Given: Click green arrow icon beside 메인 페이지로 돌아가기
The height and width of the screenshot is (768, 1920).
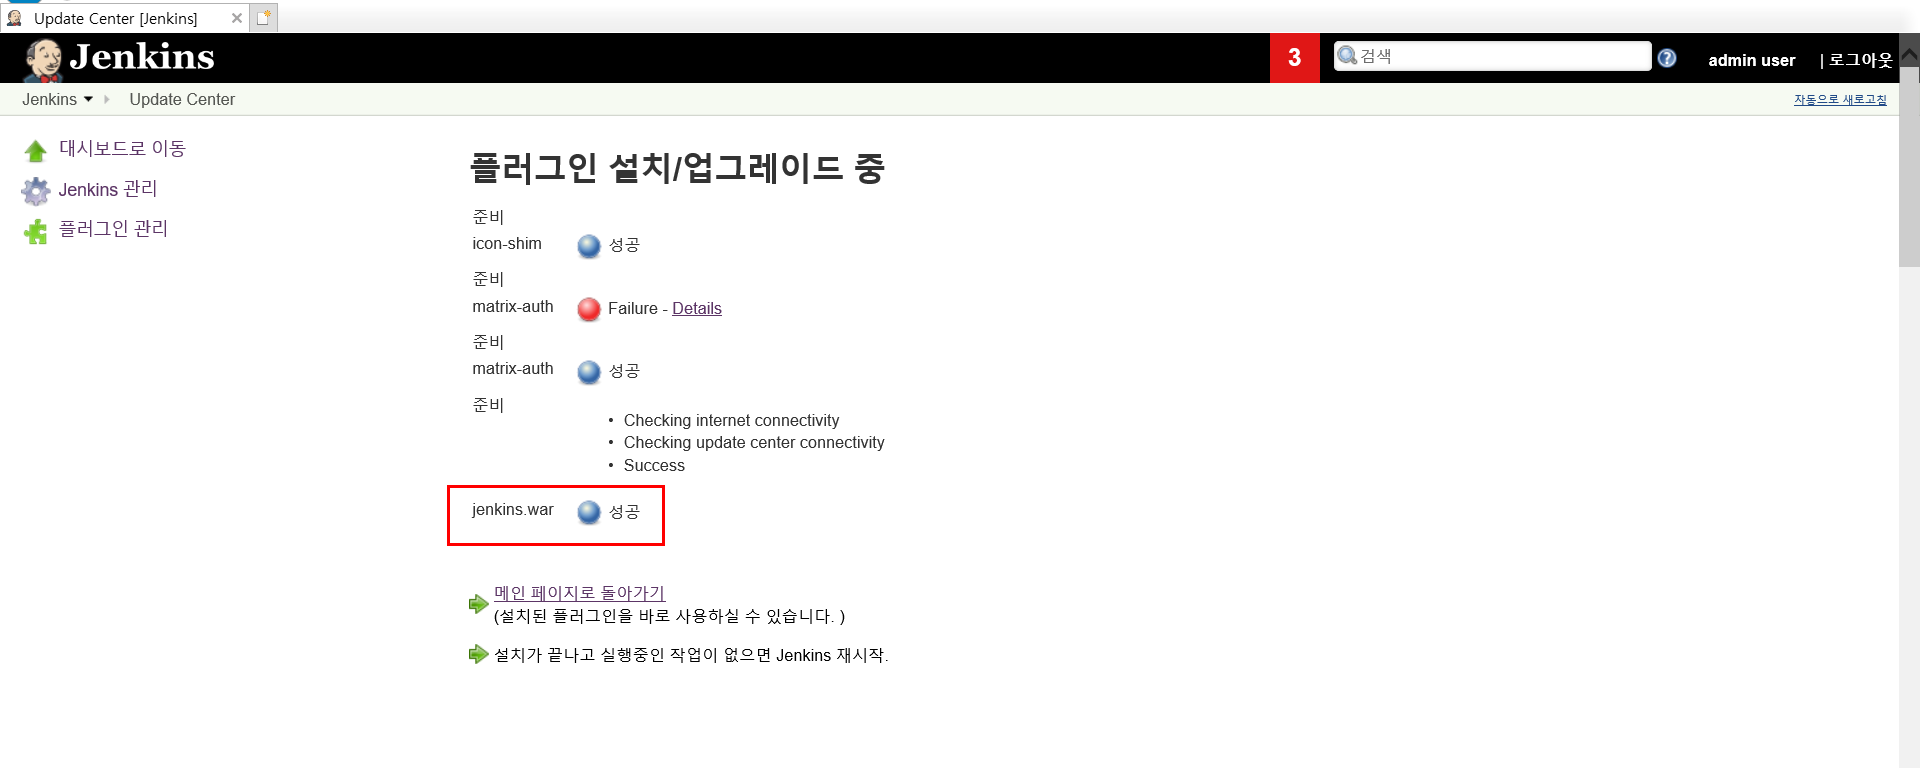Looking at the screenshot, I should click(478, 604).
